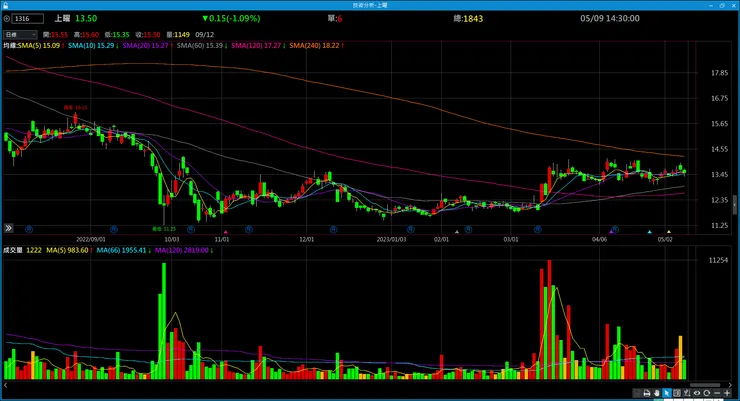Click the dimmed first icon in bottom toolbar

tap(636, 393)
